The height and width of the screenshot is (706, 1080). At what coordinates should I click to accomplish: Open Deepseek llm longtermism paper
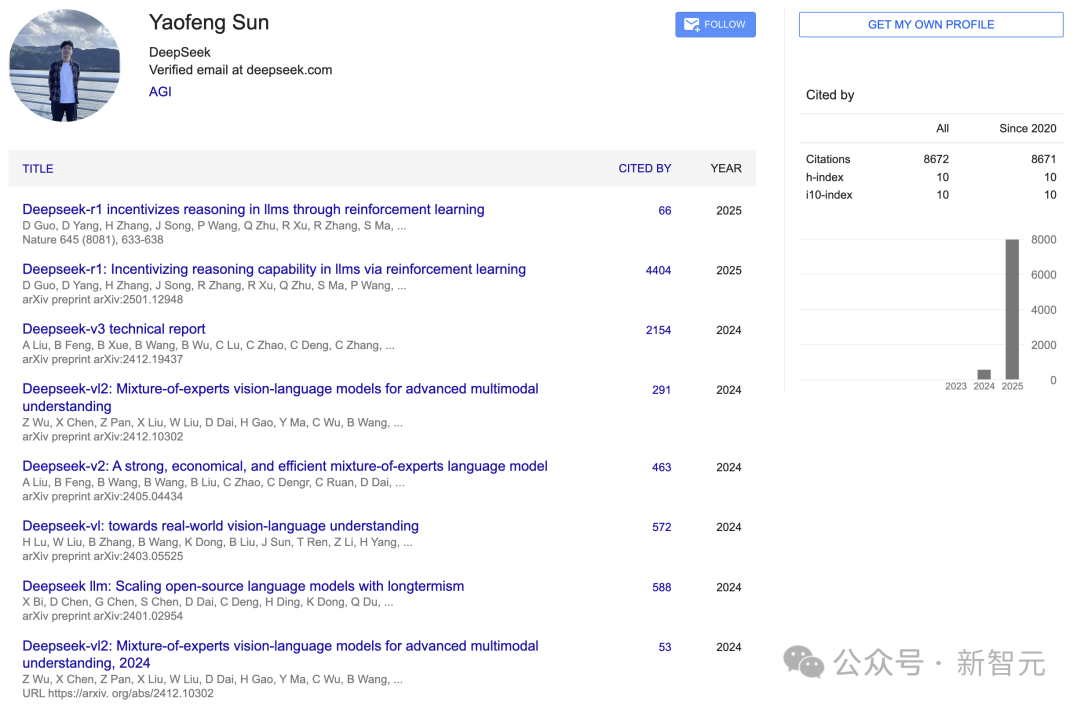[x=243, y=586]
